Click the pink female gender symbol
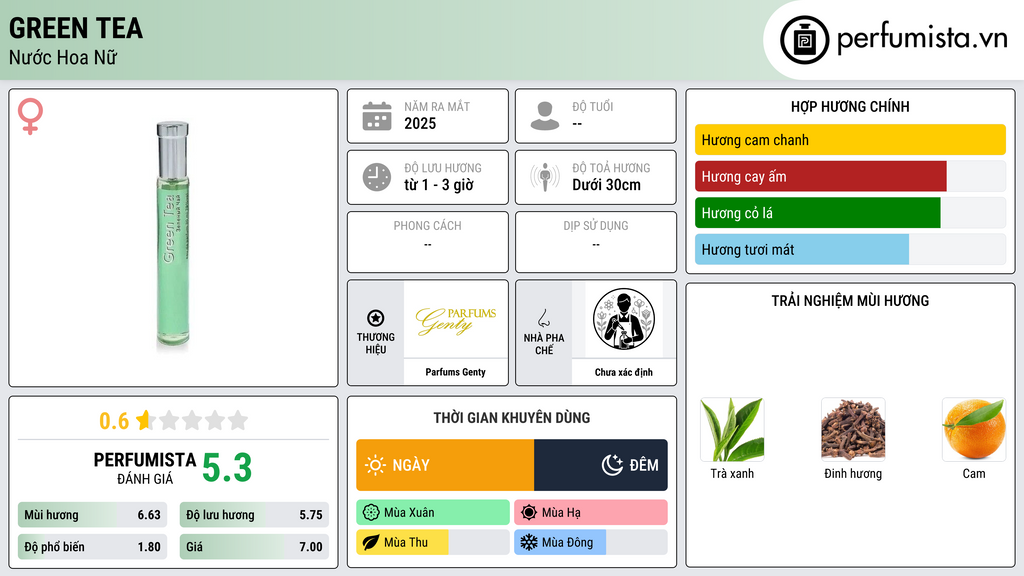This screenshot has height=576, width=1024. click(30, 116)
